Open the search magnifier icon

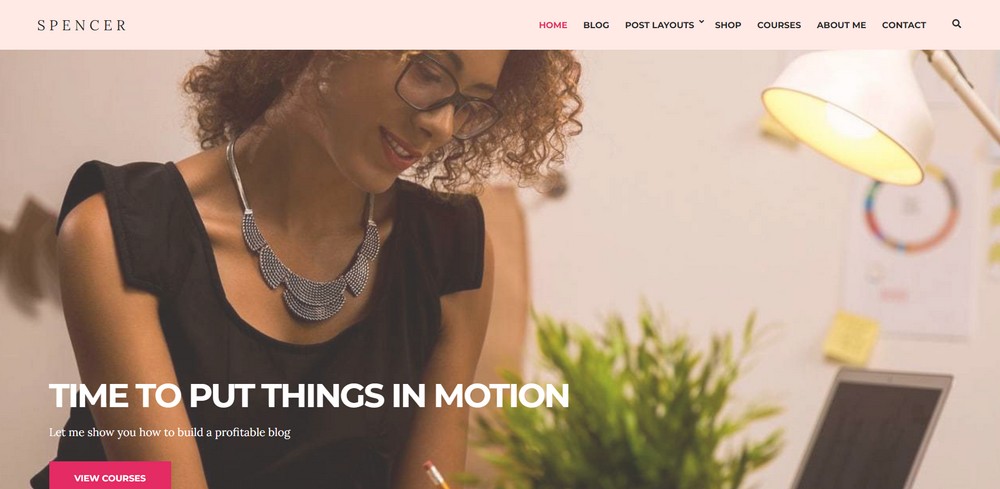(956, 24)
